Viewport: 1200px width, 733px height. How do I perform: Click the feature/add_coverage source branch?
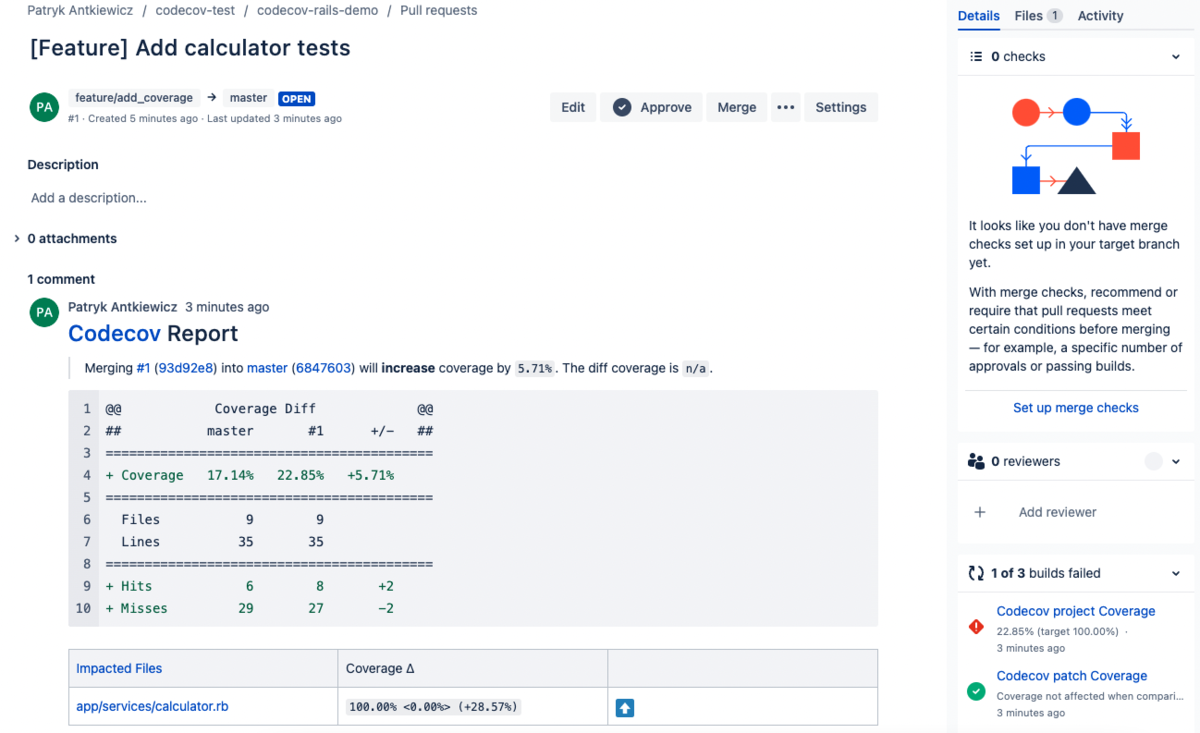point(133,98)
